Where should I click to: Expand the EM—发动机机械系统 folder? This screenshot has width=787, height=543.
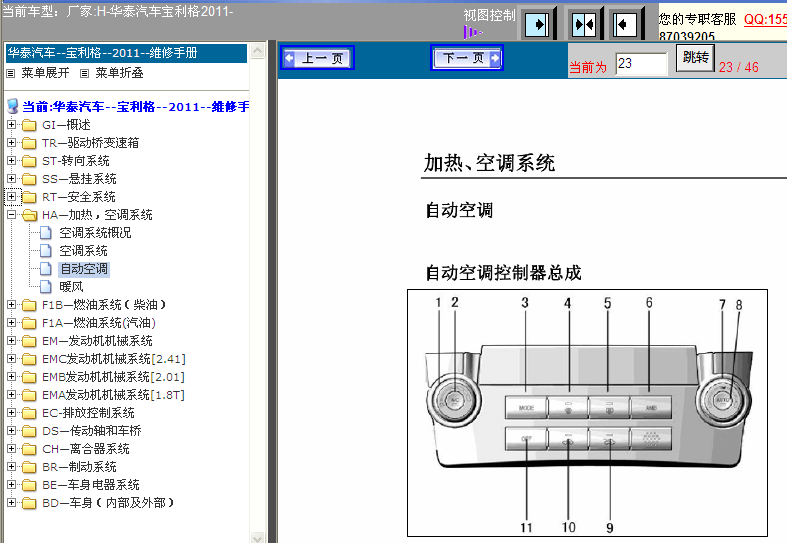[x=11, y=341]
